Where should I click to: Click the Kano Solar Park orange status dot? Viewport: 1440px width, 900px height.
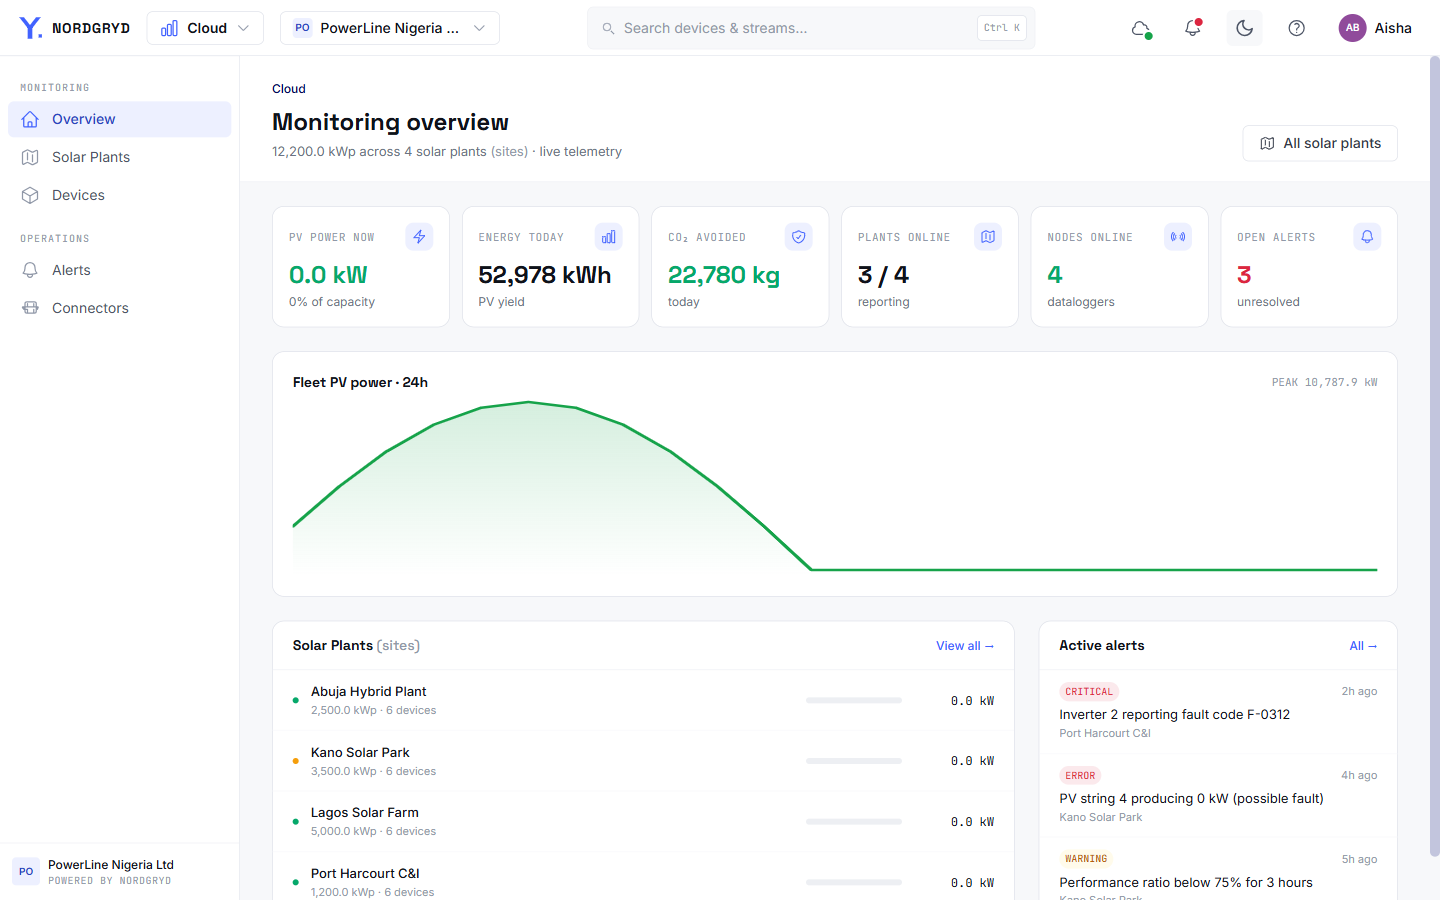point(295,761)
